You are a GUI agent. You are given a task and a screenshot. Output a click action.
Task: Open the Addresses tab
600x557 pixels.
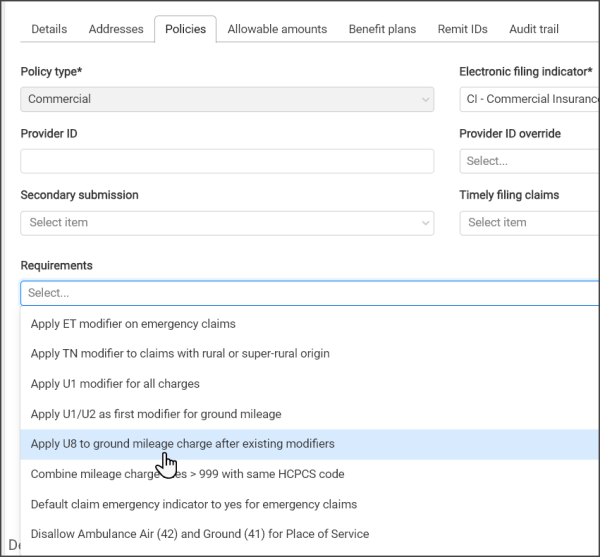click(116, 29)
